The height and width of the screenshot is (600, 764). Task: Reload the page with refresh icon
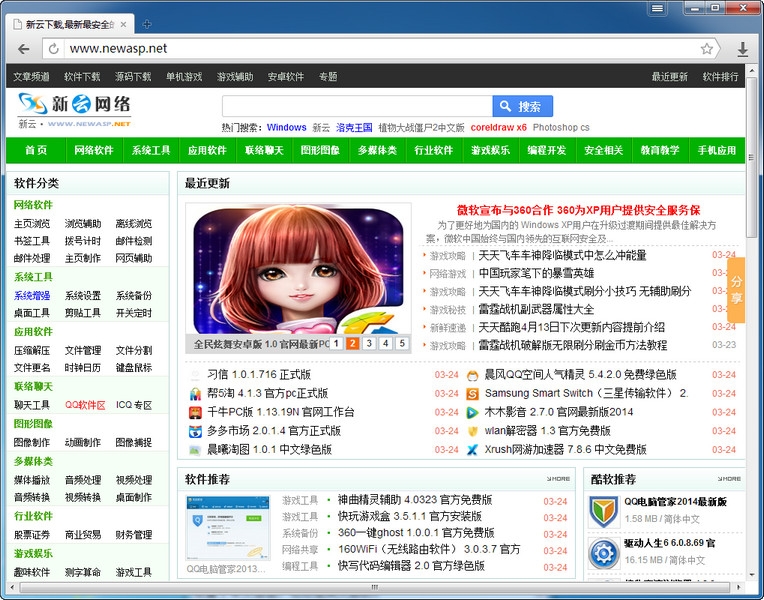(54, 49)
